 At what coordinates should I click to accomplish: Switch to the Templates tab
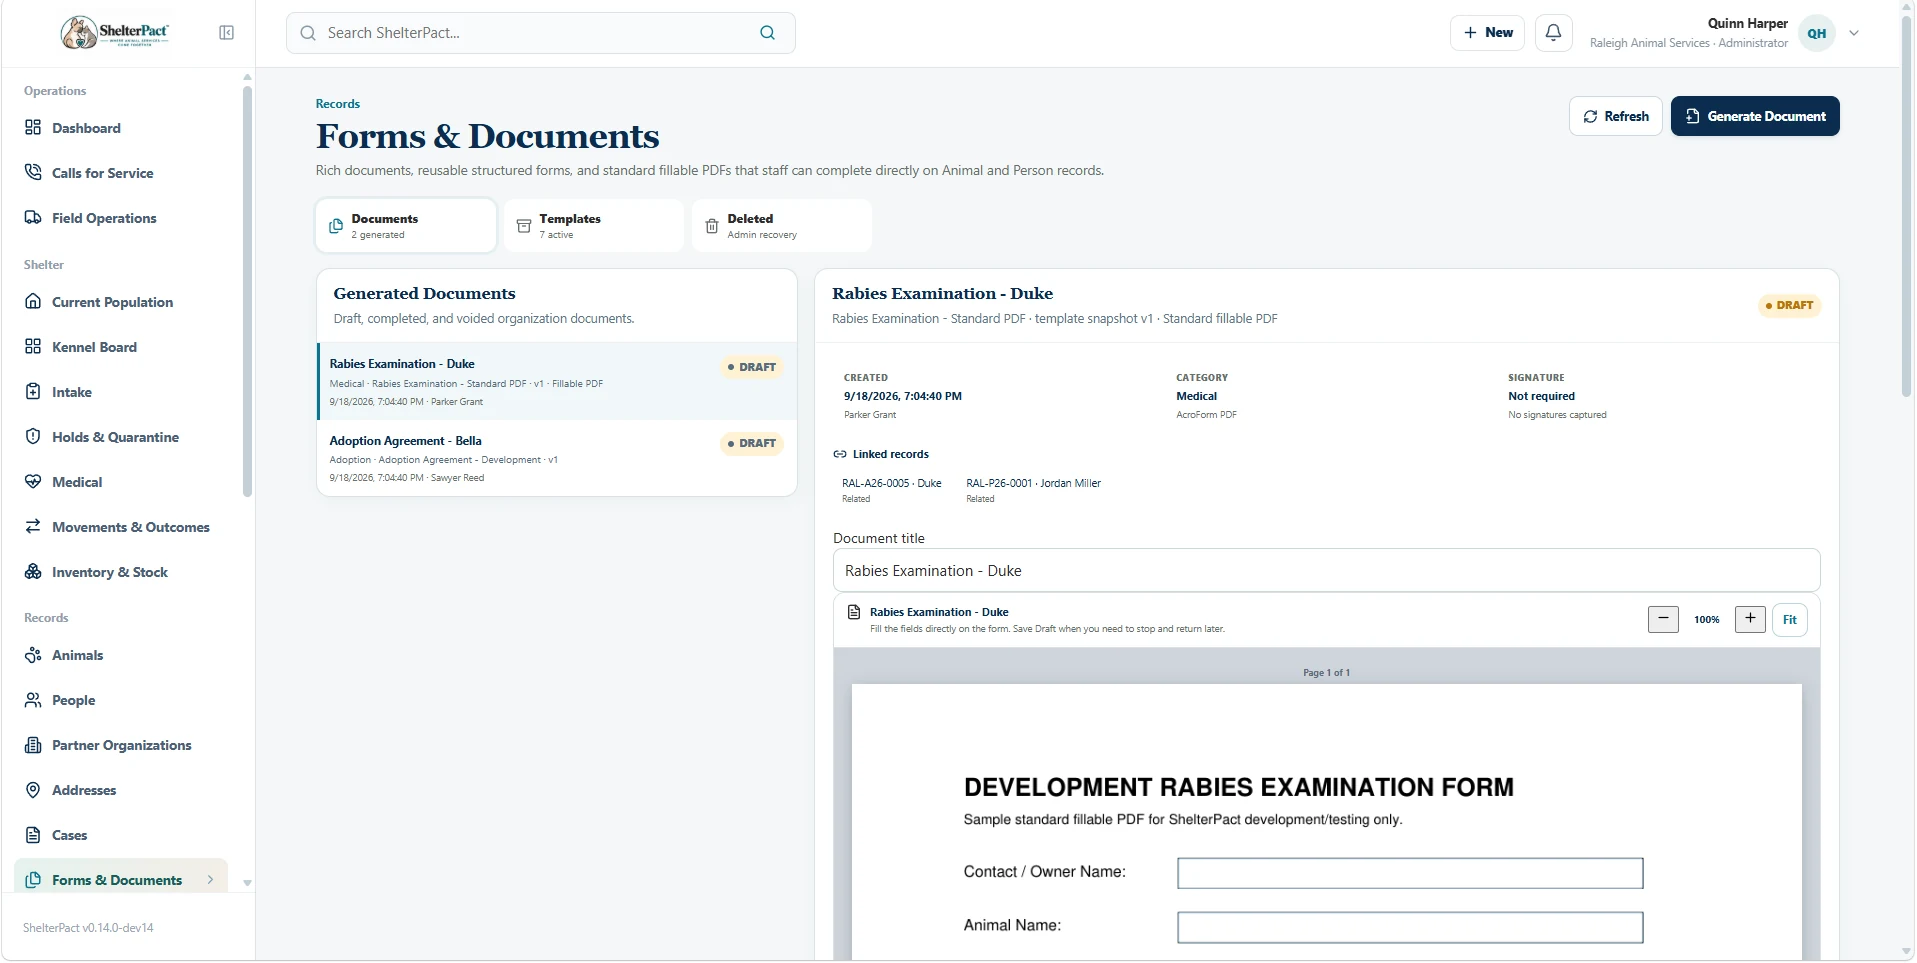(x=594, y=226)
